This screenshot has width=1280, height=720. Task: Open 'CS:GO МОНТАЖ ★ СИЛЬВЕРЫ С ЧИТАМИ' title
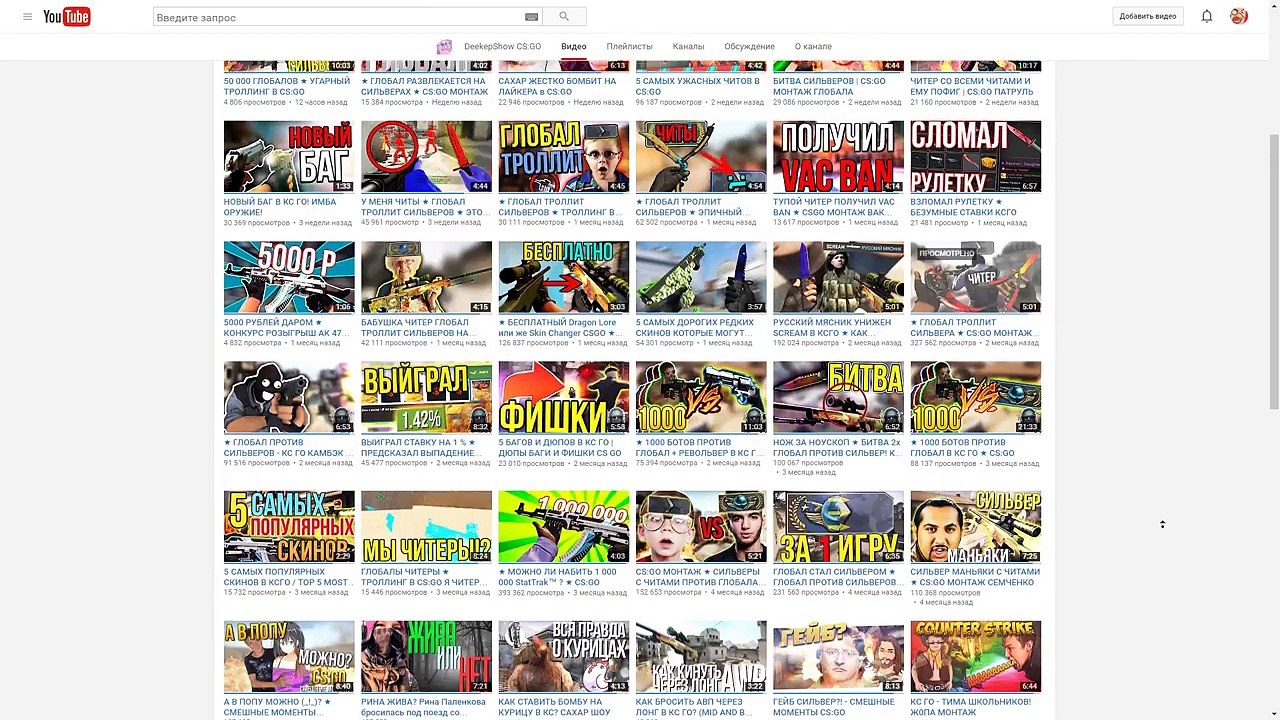click(x=700, y=577)
